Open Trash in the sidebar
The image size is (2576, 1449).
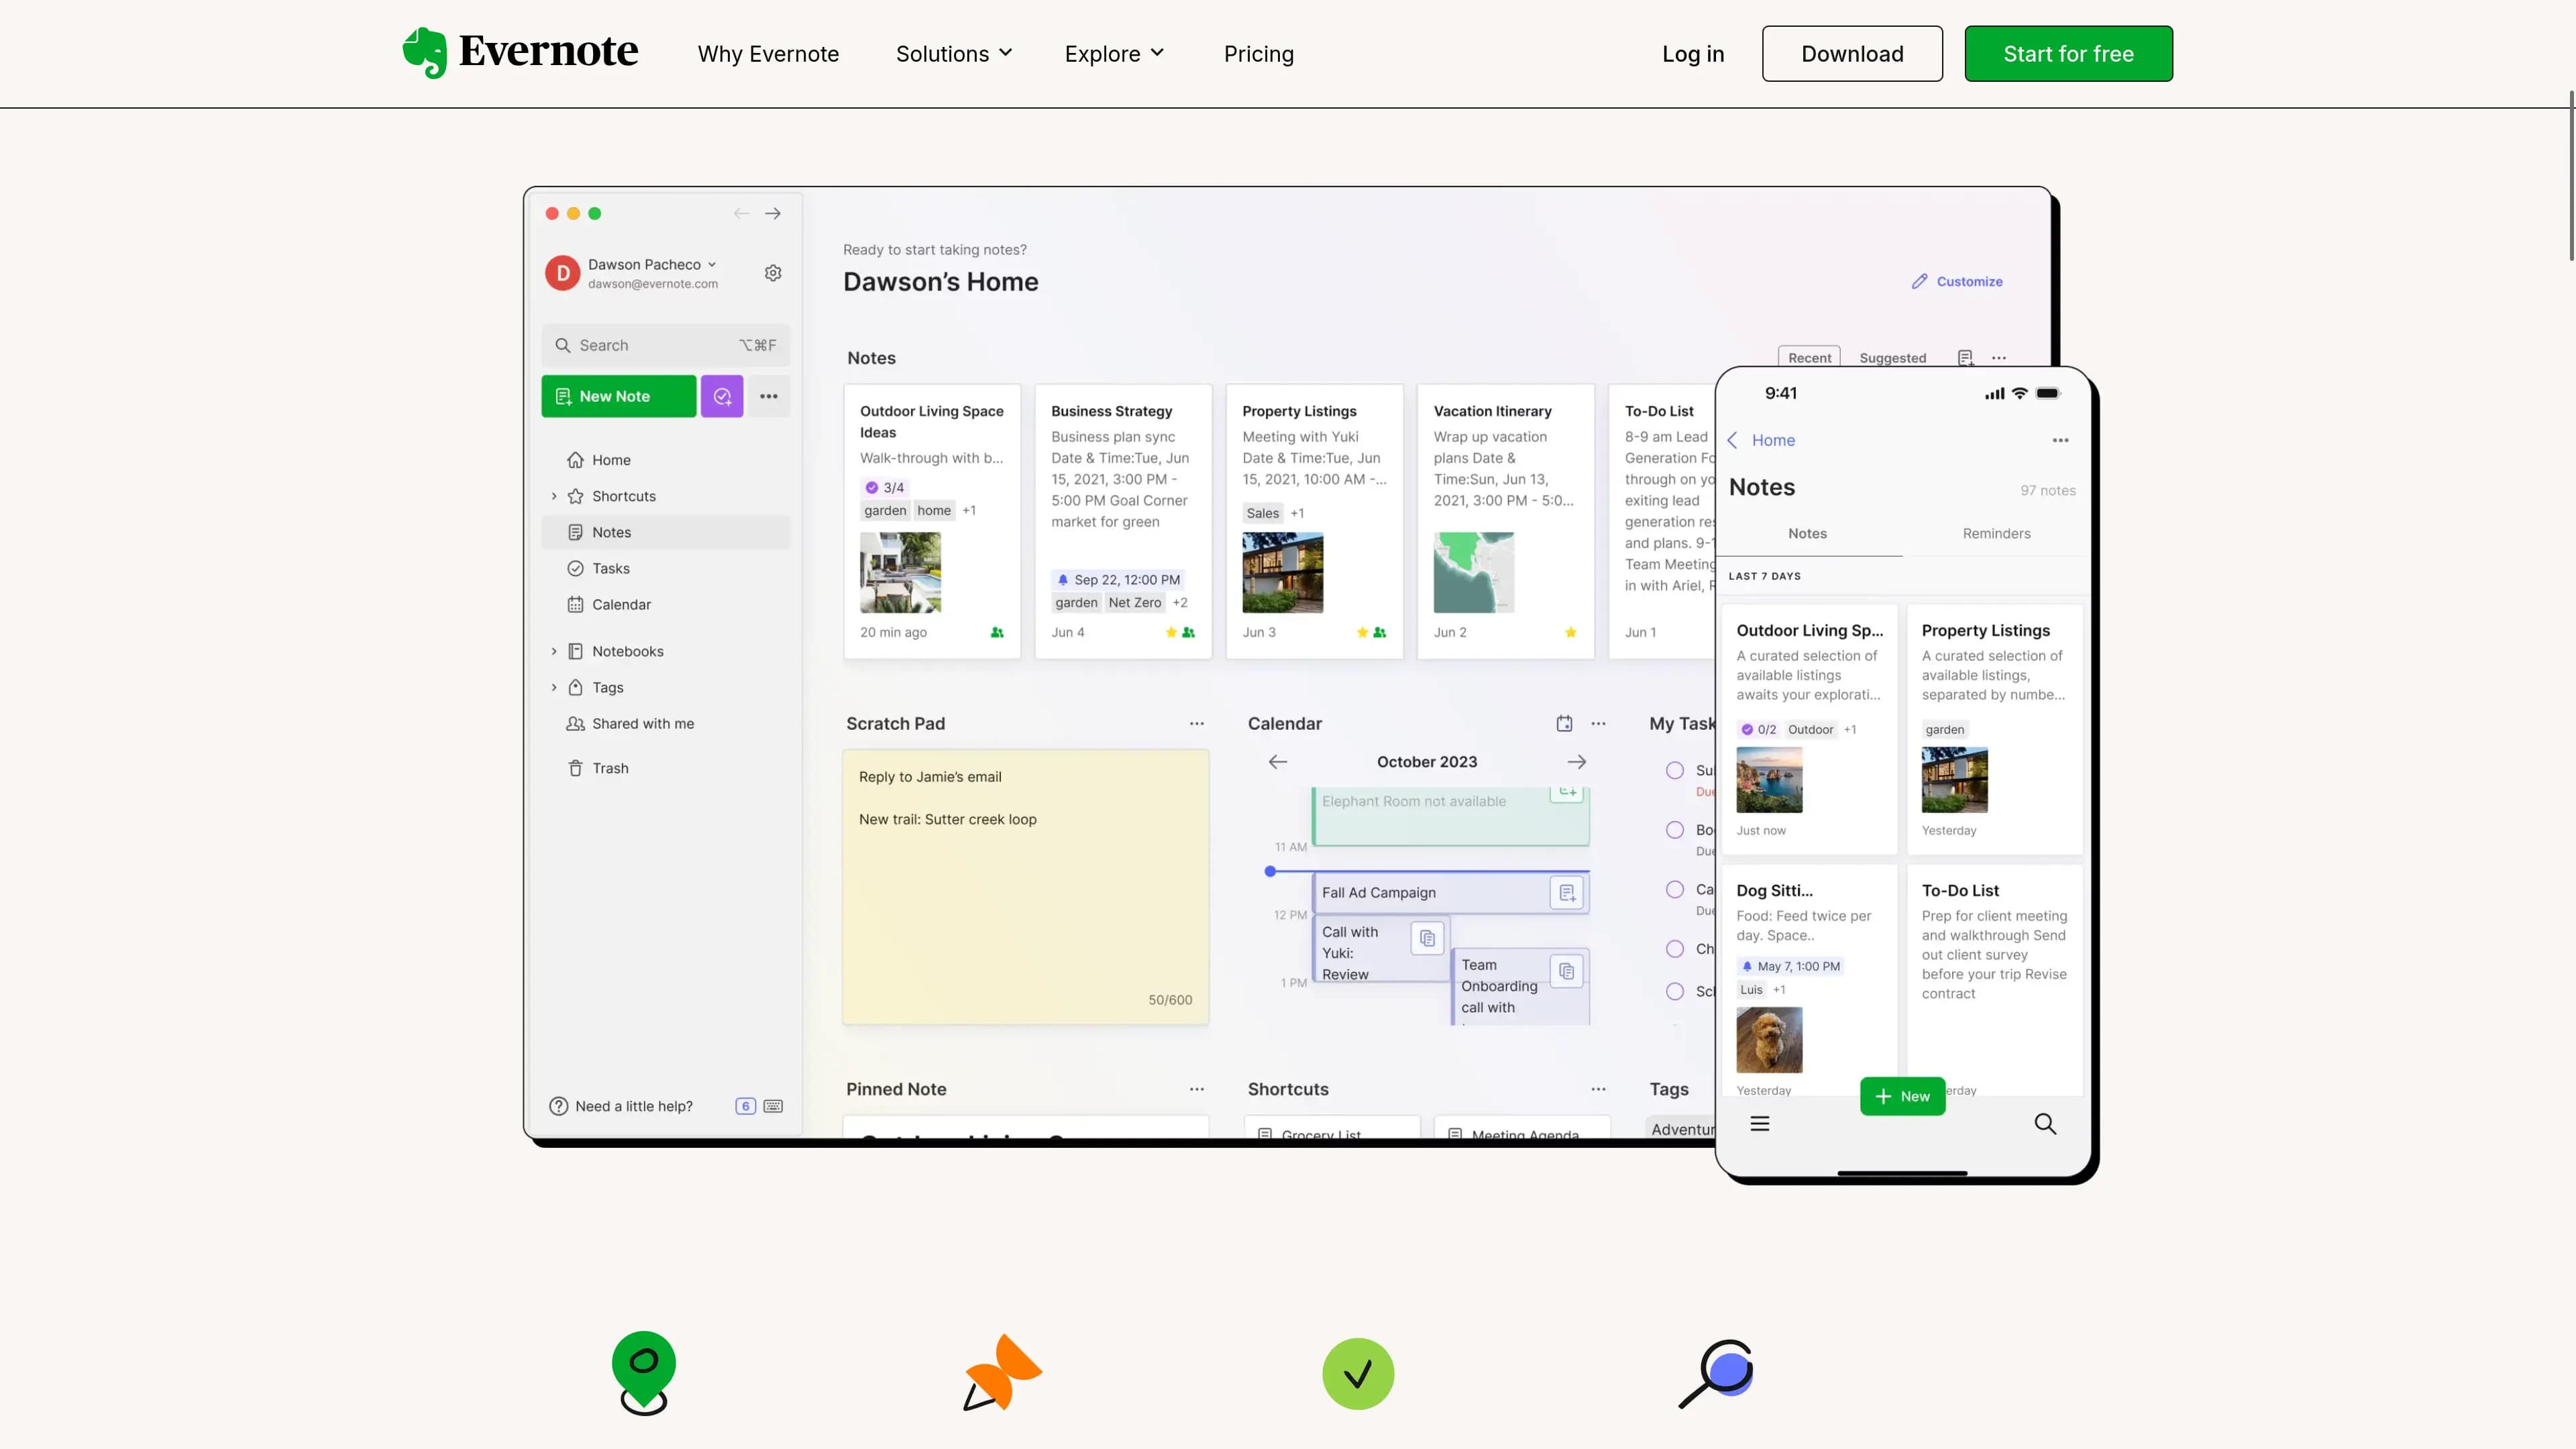pos(665,768)
